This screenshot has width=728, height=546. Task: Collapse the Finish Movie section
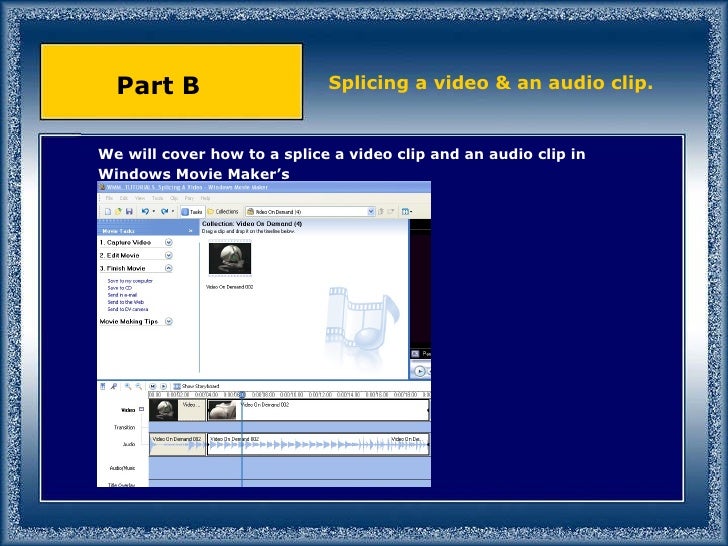[x=169, y=268]
